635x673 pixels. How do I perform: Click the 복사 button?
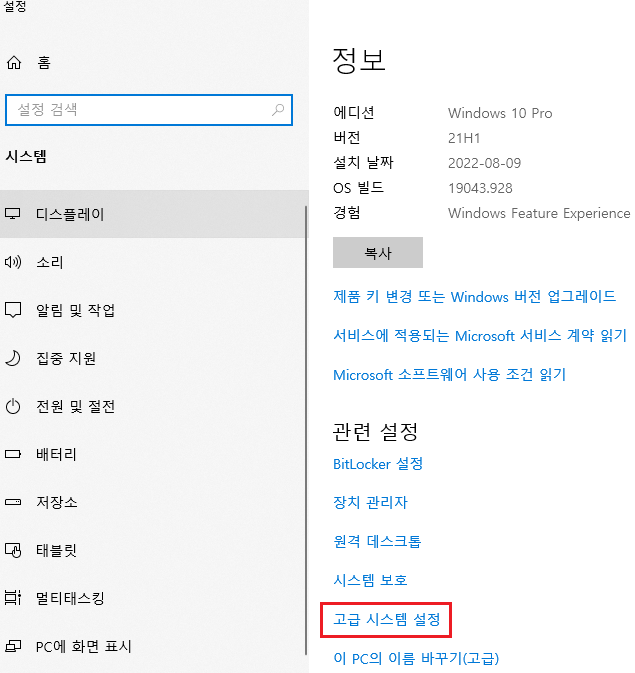(378, 252)
